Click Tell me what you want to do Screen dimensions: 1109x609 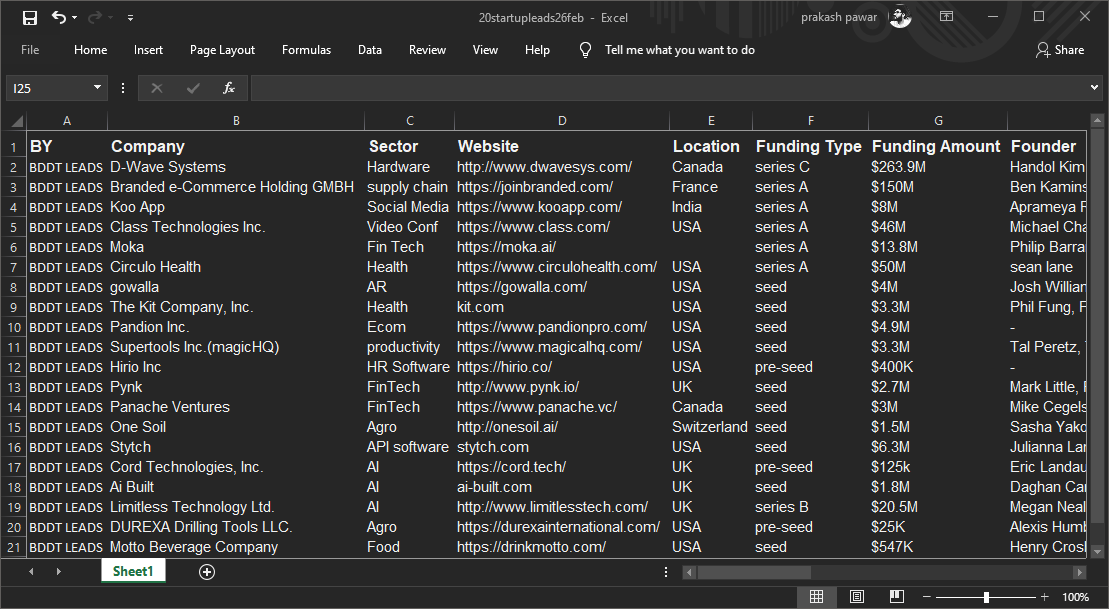[x=679, y=50]
